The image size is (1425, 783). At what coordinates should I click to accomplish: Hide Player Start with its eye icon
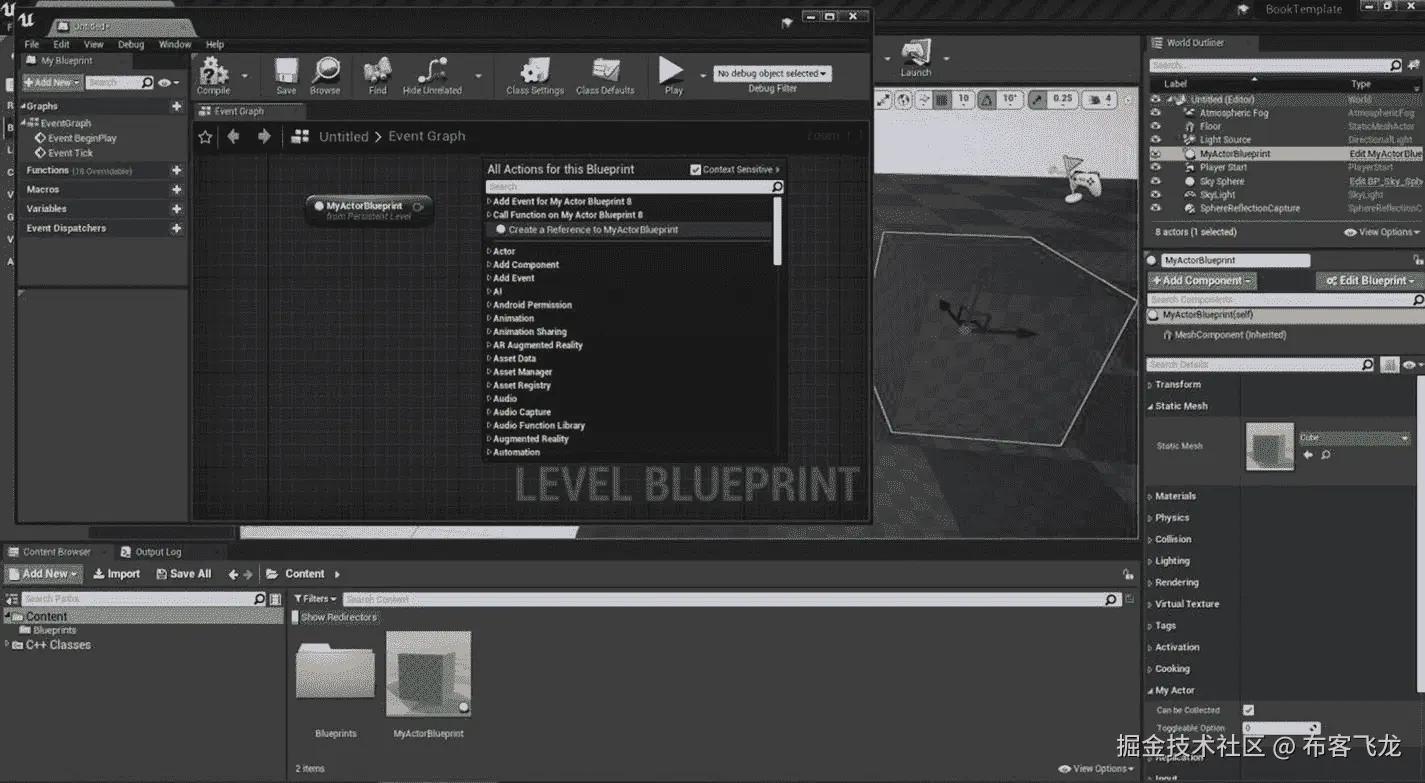coord(1156,168)
